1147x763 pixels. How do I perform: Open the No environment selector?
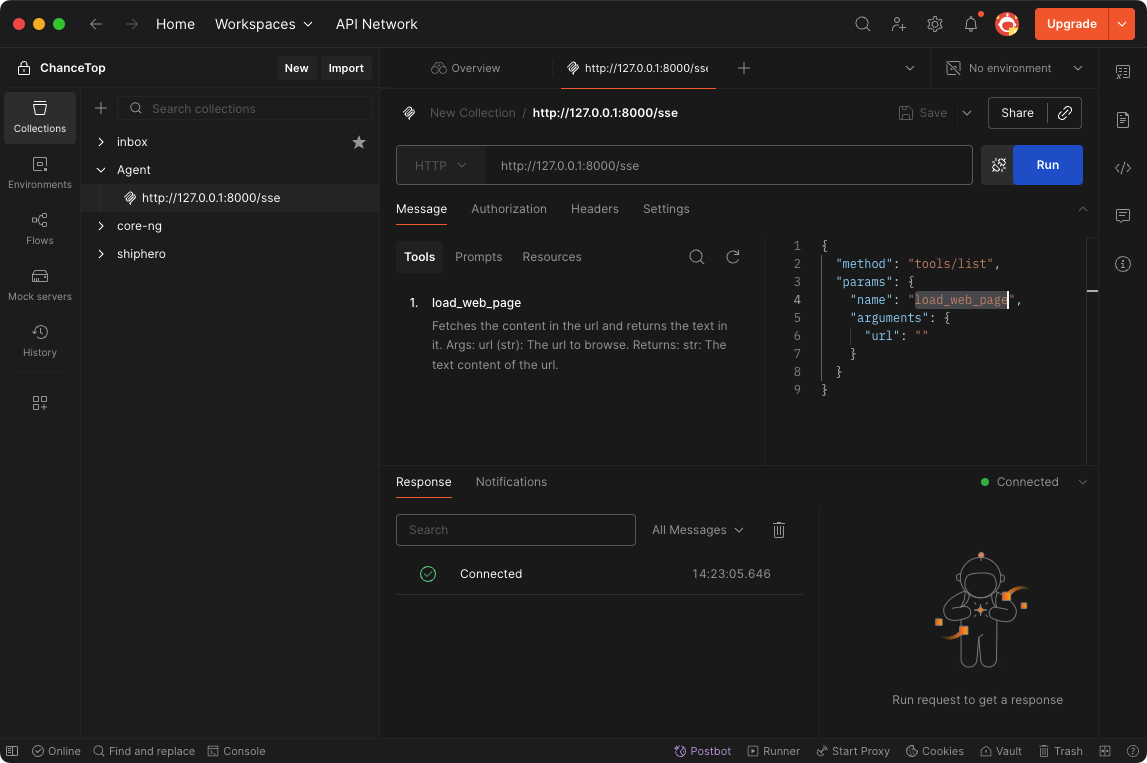pos(1014,68)
